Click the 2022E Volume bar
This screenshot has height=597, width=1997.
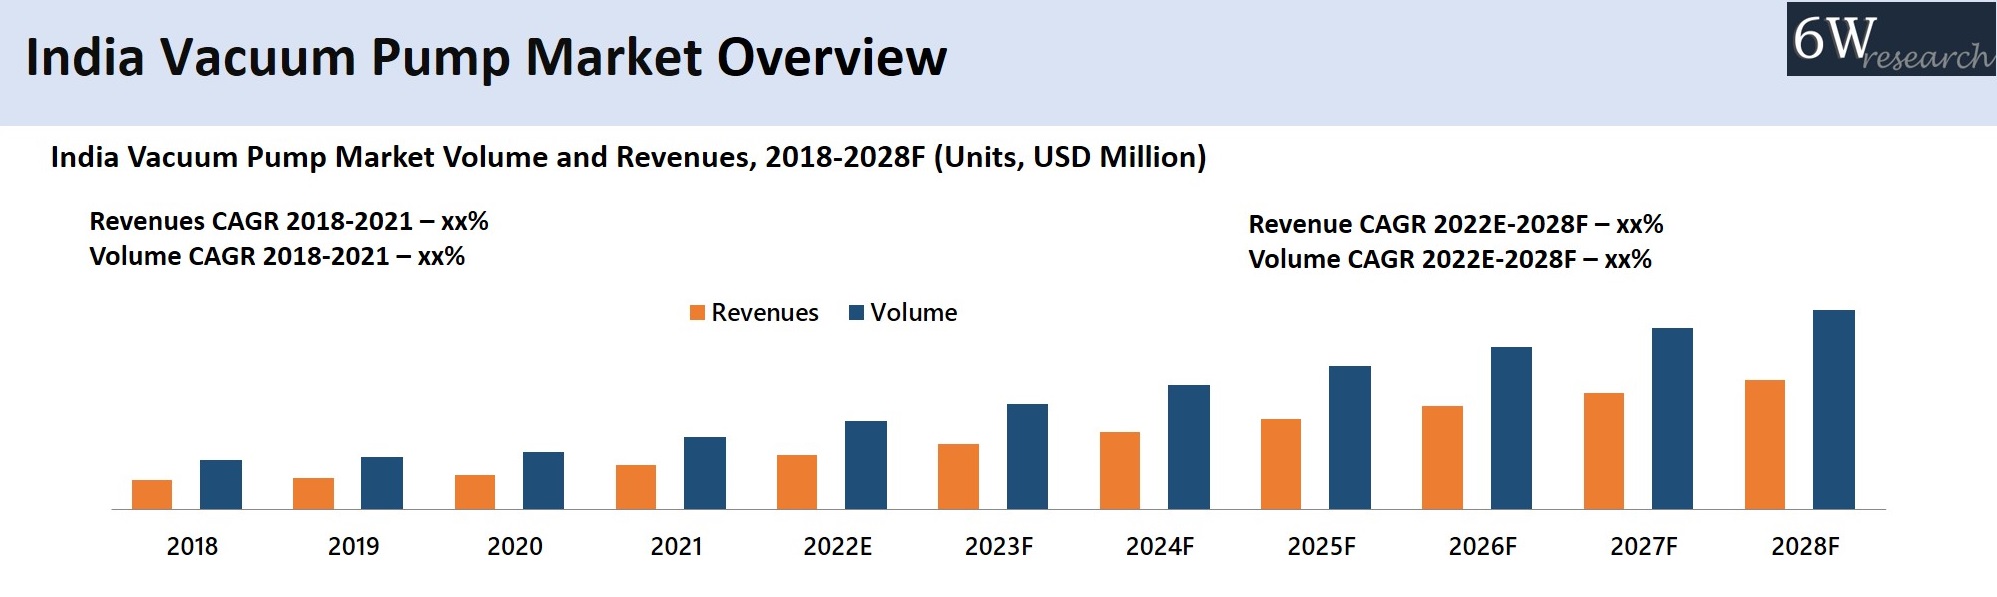point(865,465)
